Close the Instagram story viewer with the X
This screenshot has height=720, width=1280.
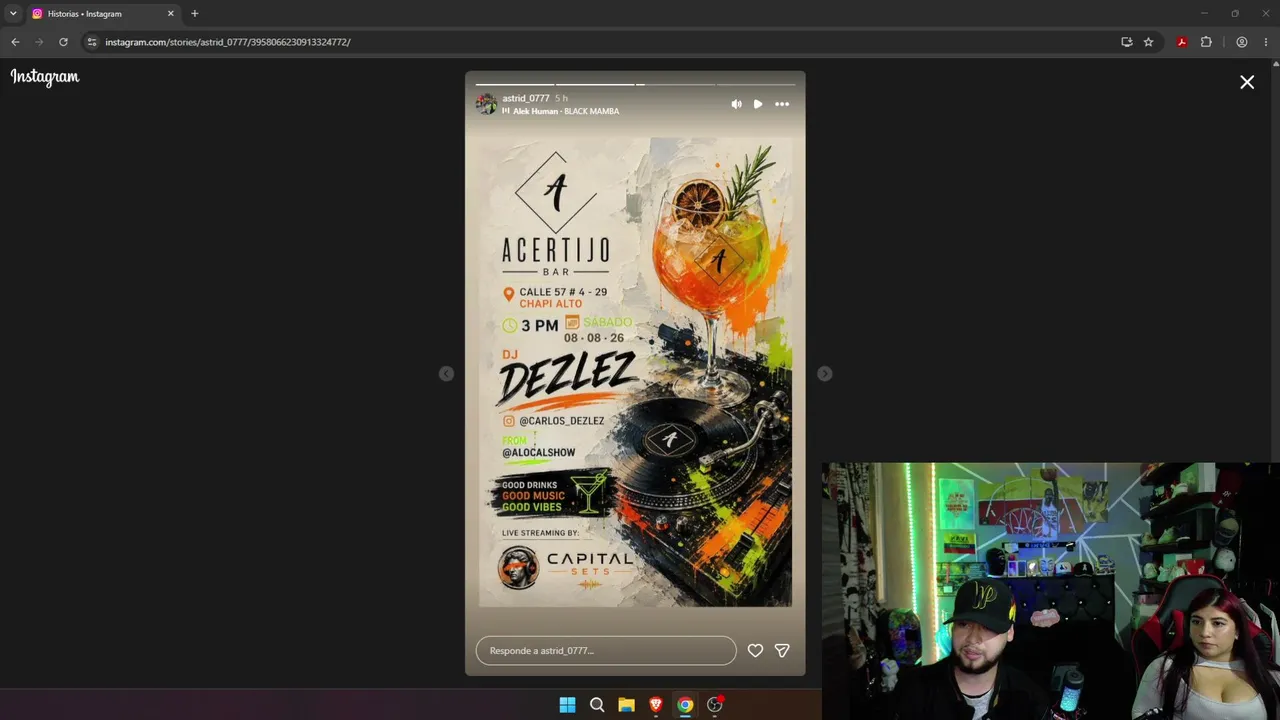tap(1247, 82)
